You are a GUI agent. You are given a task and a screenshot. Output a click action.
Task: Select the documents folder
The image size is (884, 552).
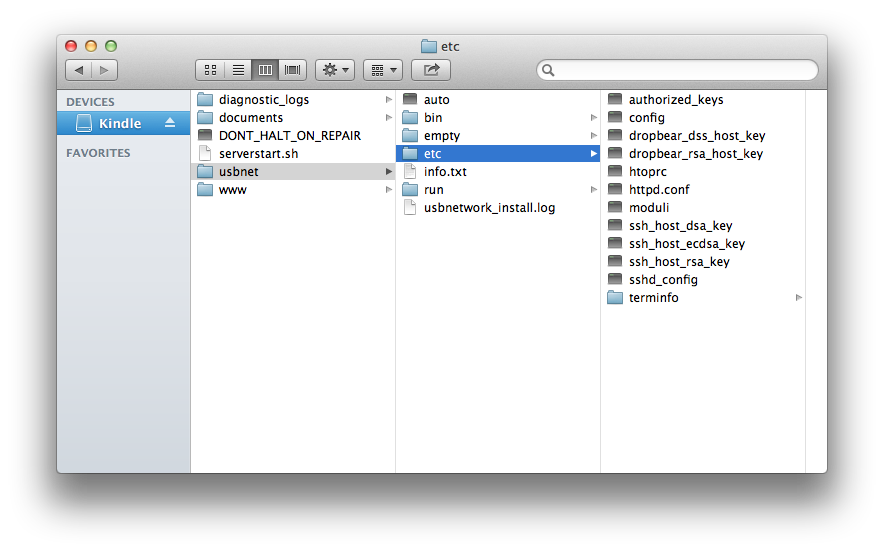[293, 117]
